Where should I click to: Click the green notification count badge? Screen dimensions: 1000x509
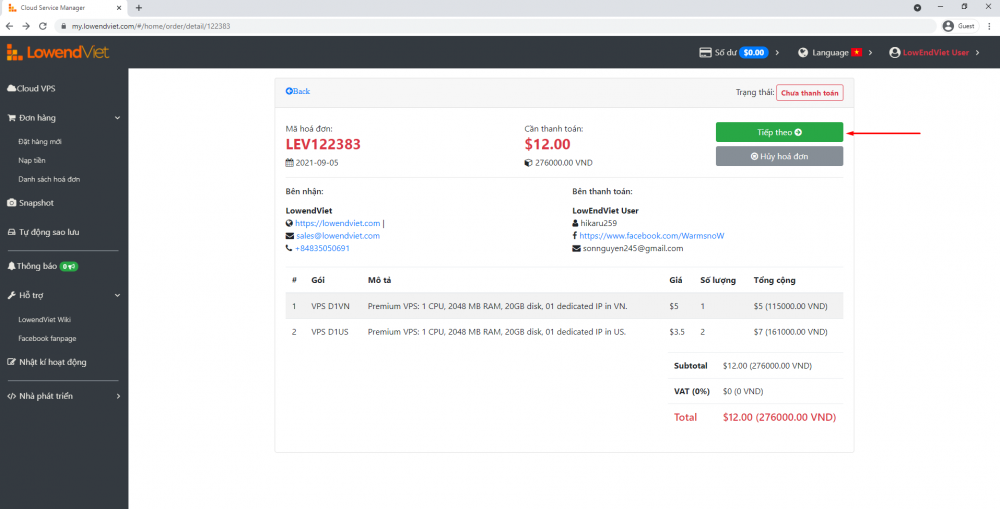(x=69, y=266)
